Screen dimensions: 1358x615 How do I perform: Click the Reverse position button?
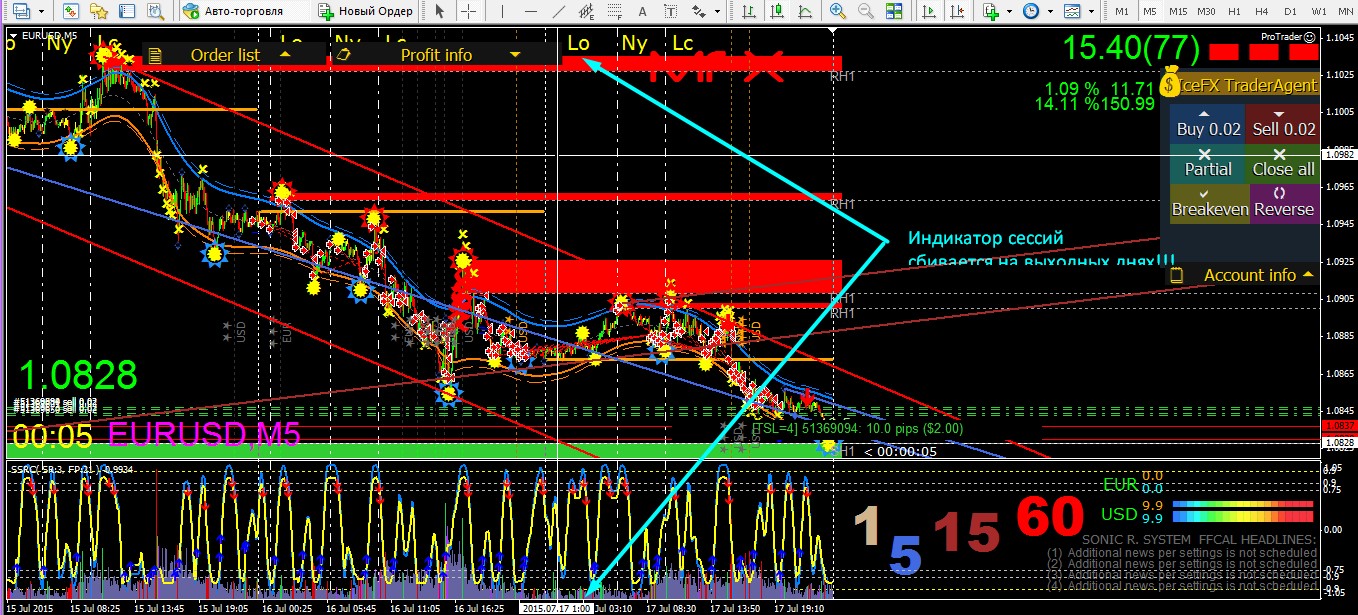(x=1283, y=204)
